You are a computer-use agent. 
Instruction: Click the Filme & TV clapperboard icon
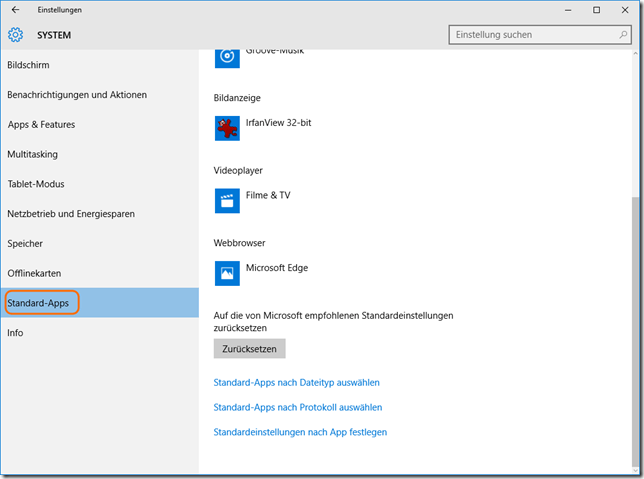click(227, 200)
